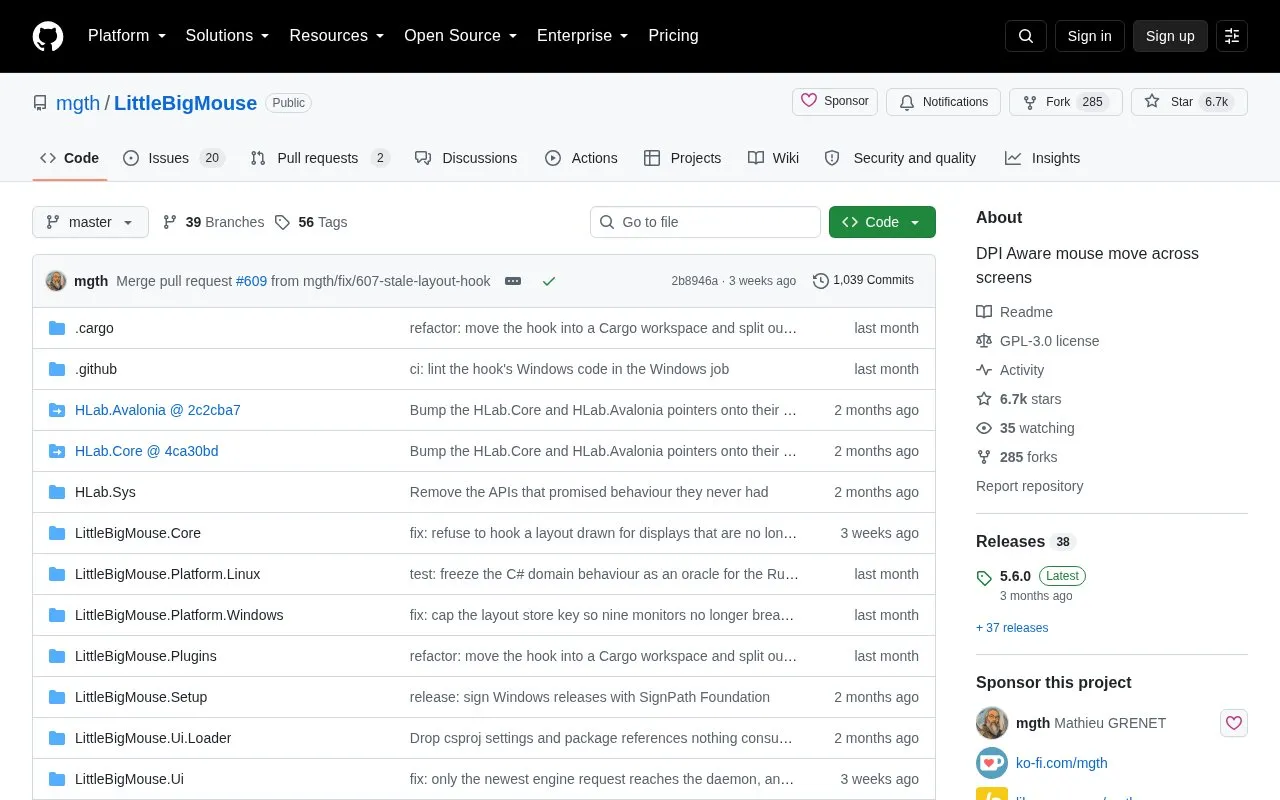Screen dimensions: 1280x800
Task: Open the green Code dropdown button
Action: pyautogui.click(x=882, y=222)
